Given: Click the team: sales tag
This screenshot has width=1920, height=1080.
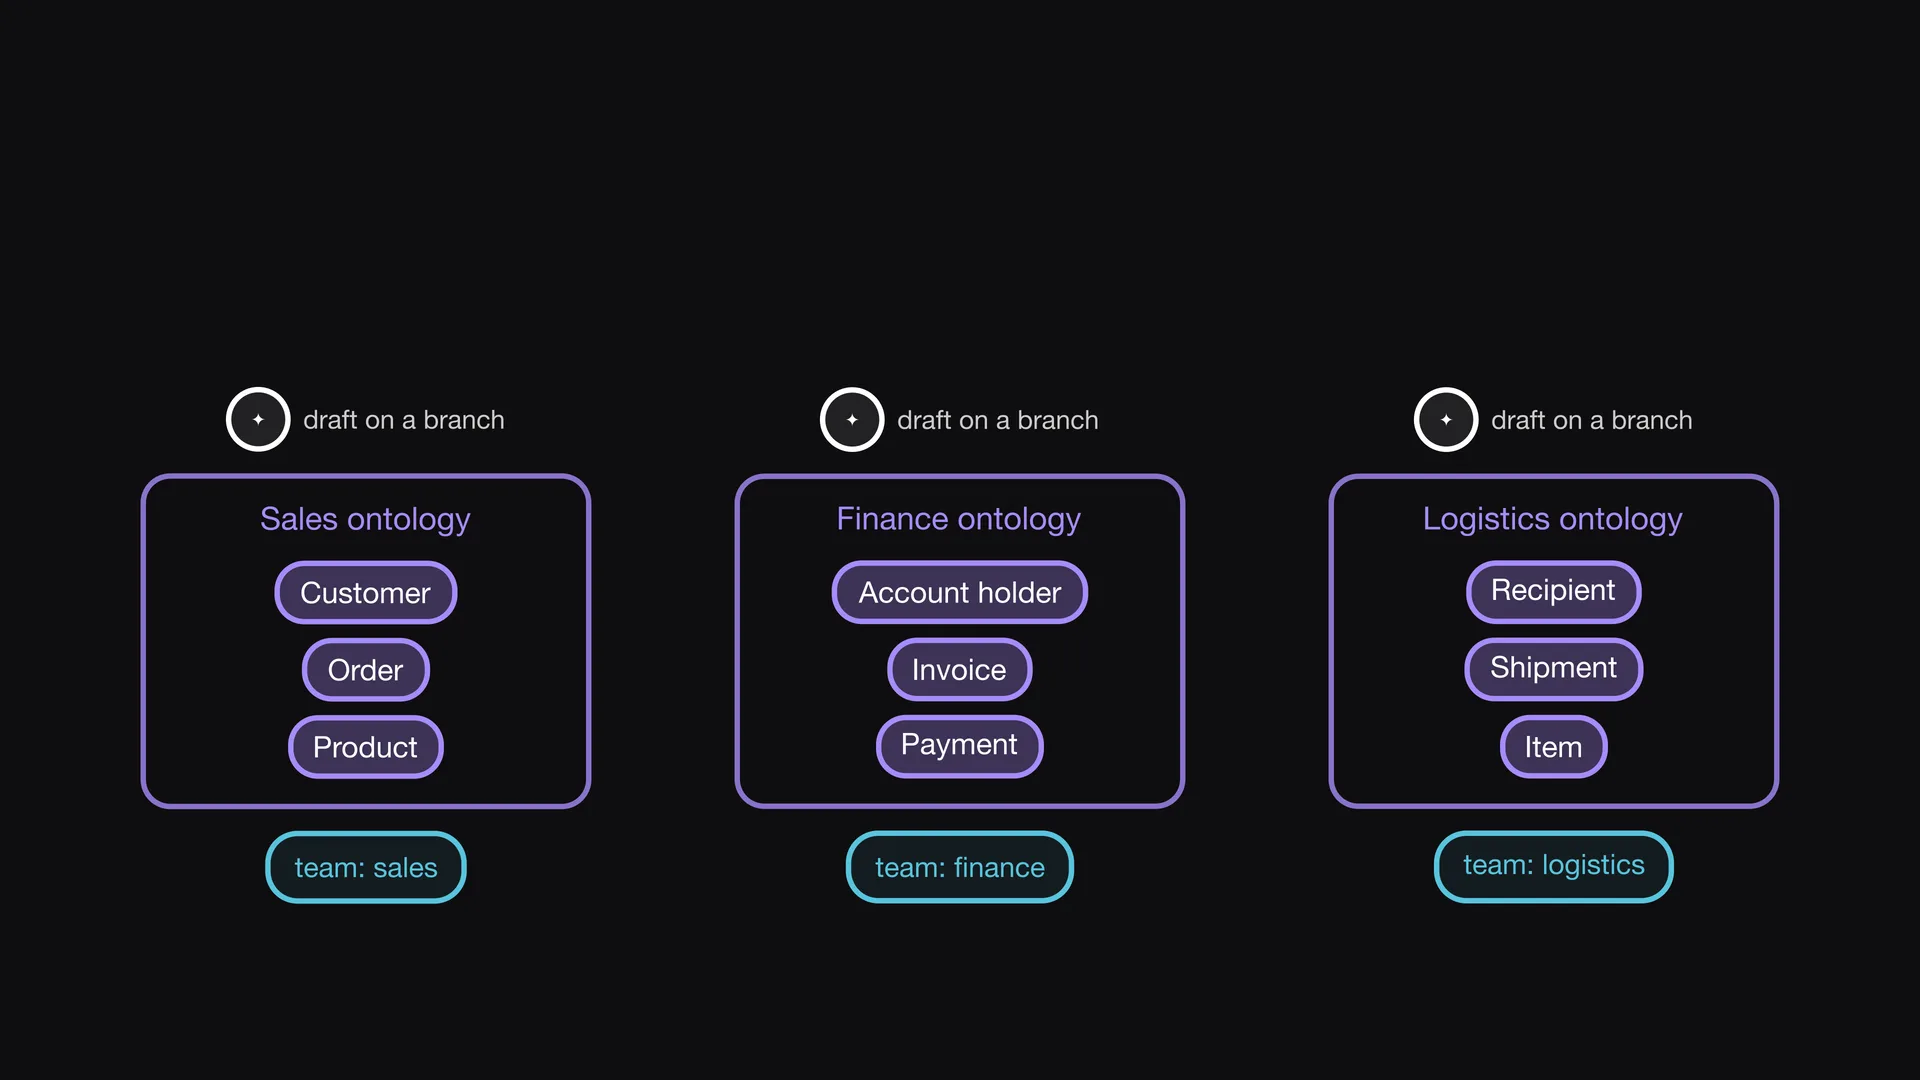Looking at the screenshot, I should pyautogui.click(x=366, y=867).
